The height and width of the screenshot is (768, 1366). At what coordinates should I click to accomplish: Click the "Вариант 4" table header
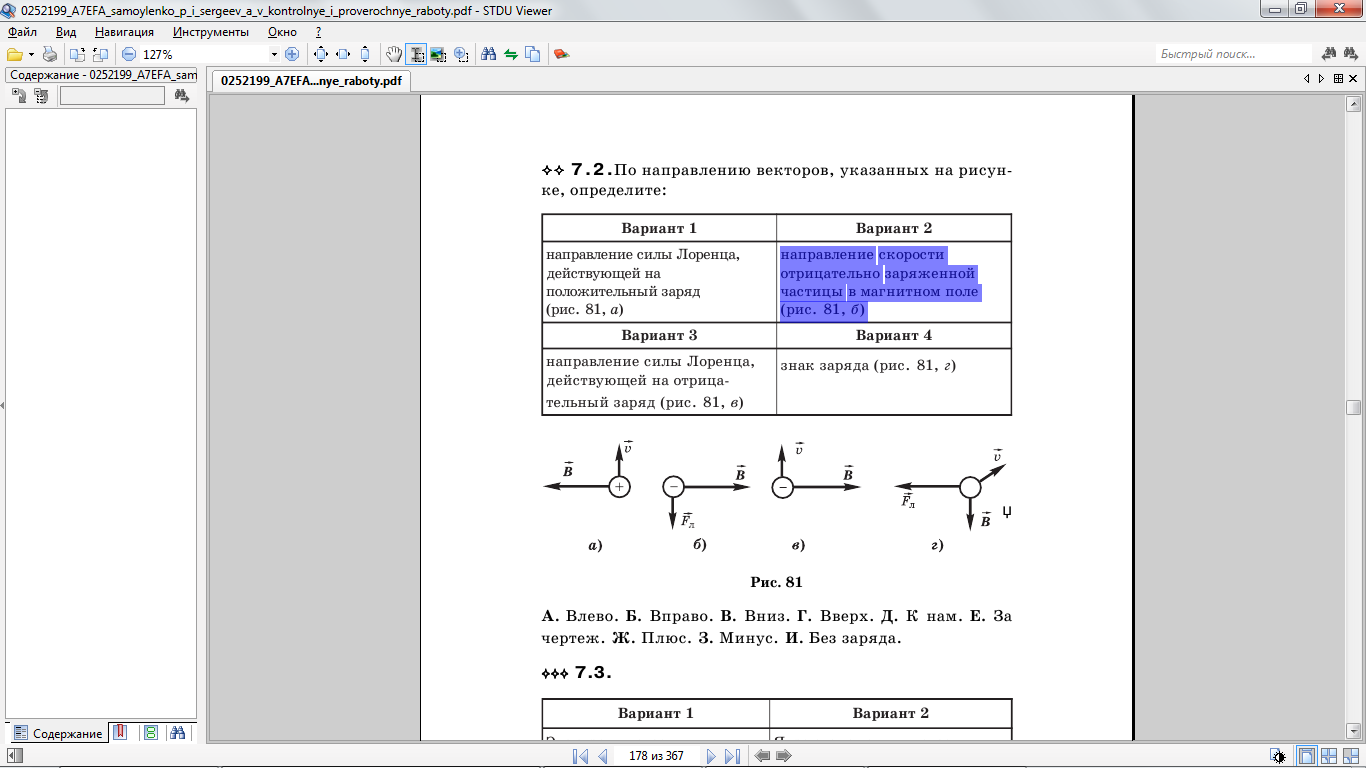pyautogui.click(x=894, y=335)
